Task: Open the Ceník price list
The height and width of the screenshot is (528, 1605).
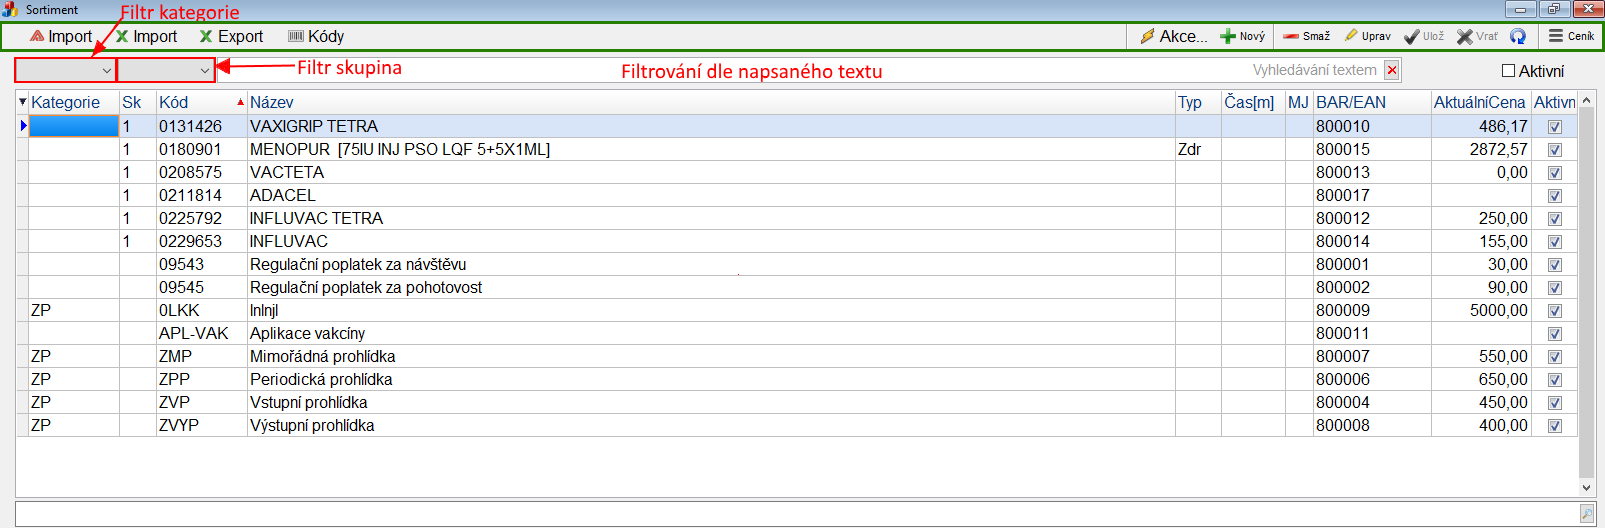Action: 1571,36
